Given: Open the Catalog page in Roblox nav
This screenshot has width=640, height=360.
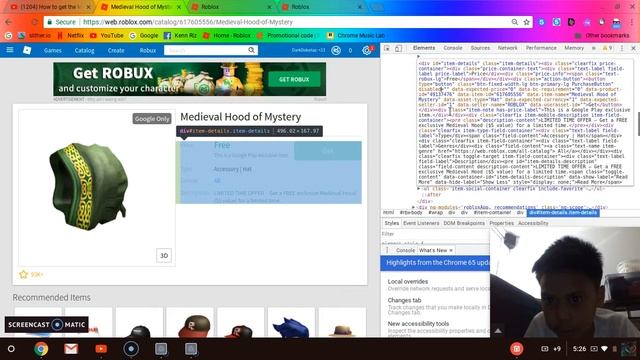Looking at the screenshot, I should (84, 50).
